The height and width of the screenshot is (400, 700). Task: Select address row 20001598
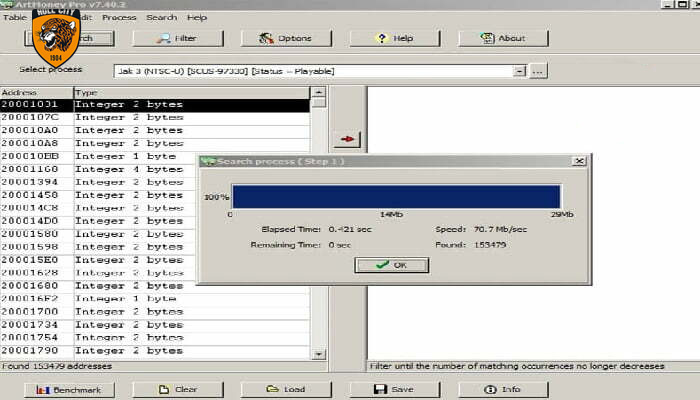[98, 247]
